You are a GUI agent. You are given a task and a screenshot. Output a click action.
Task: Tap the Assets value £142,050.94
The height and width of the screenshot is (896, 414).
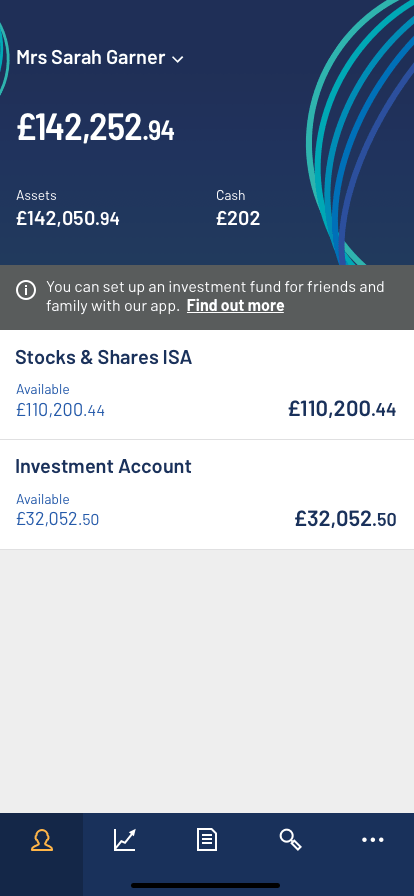click(67, 218)
